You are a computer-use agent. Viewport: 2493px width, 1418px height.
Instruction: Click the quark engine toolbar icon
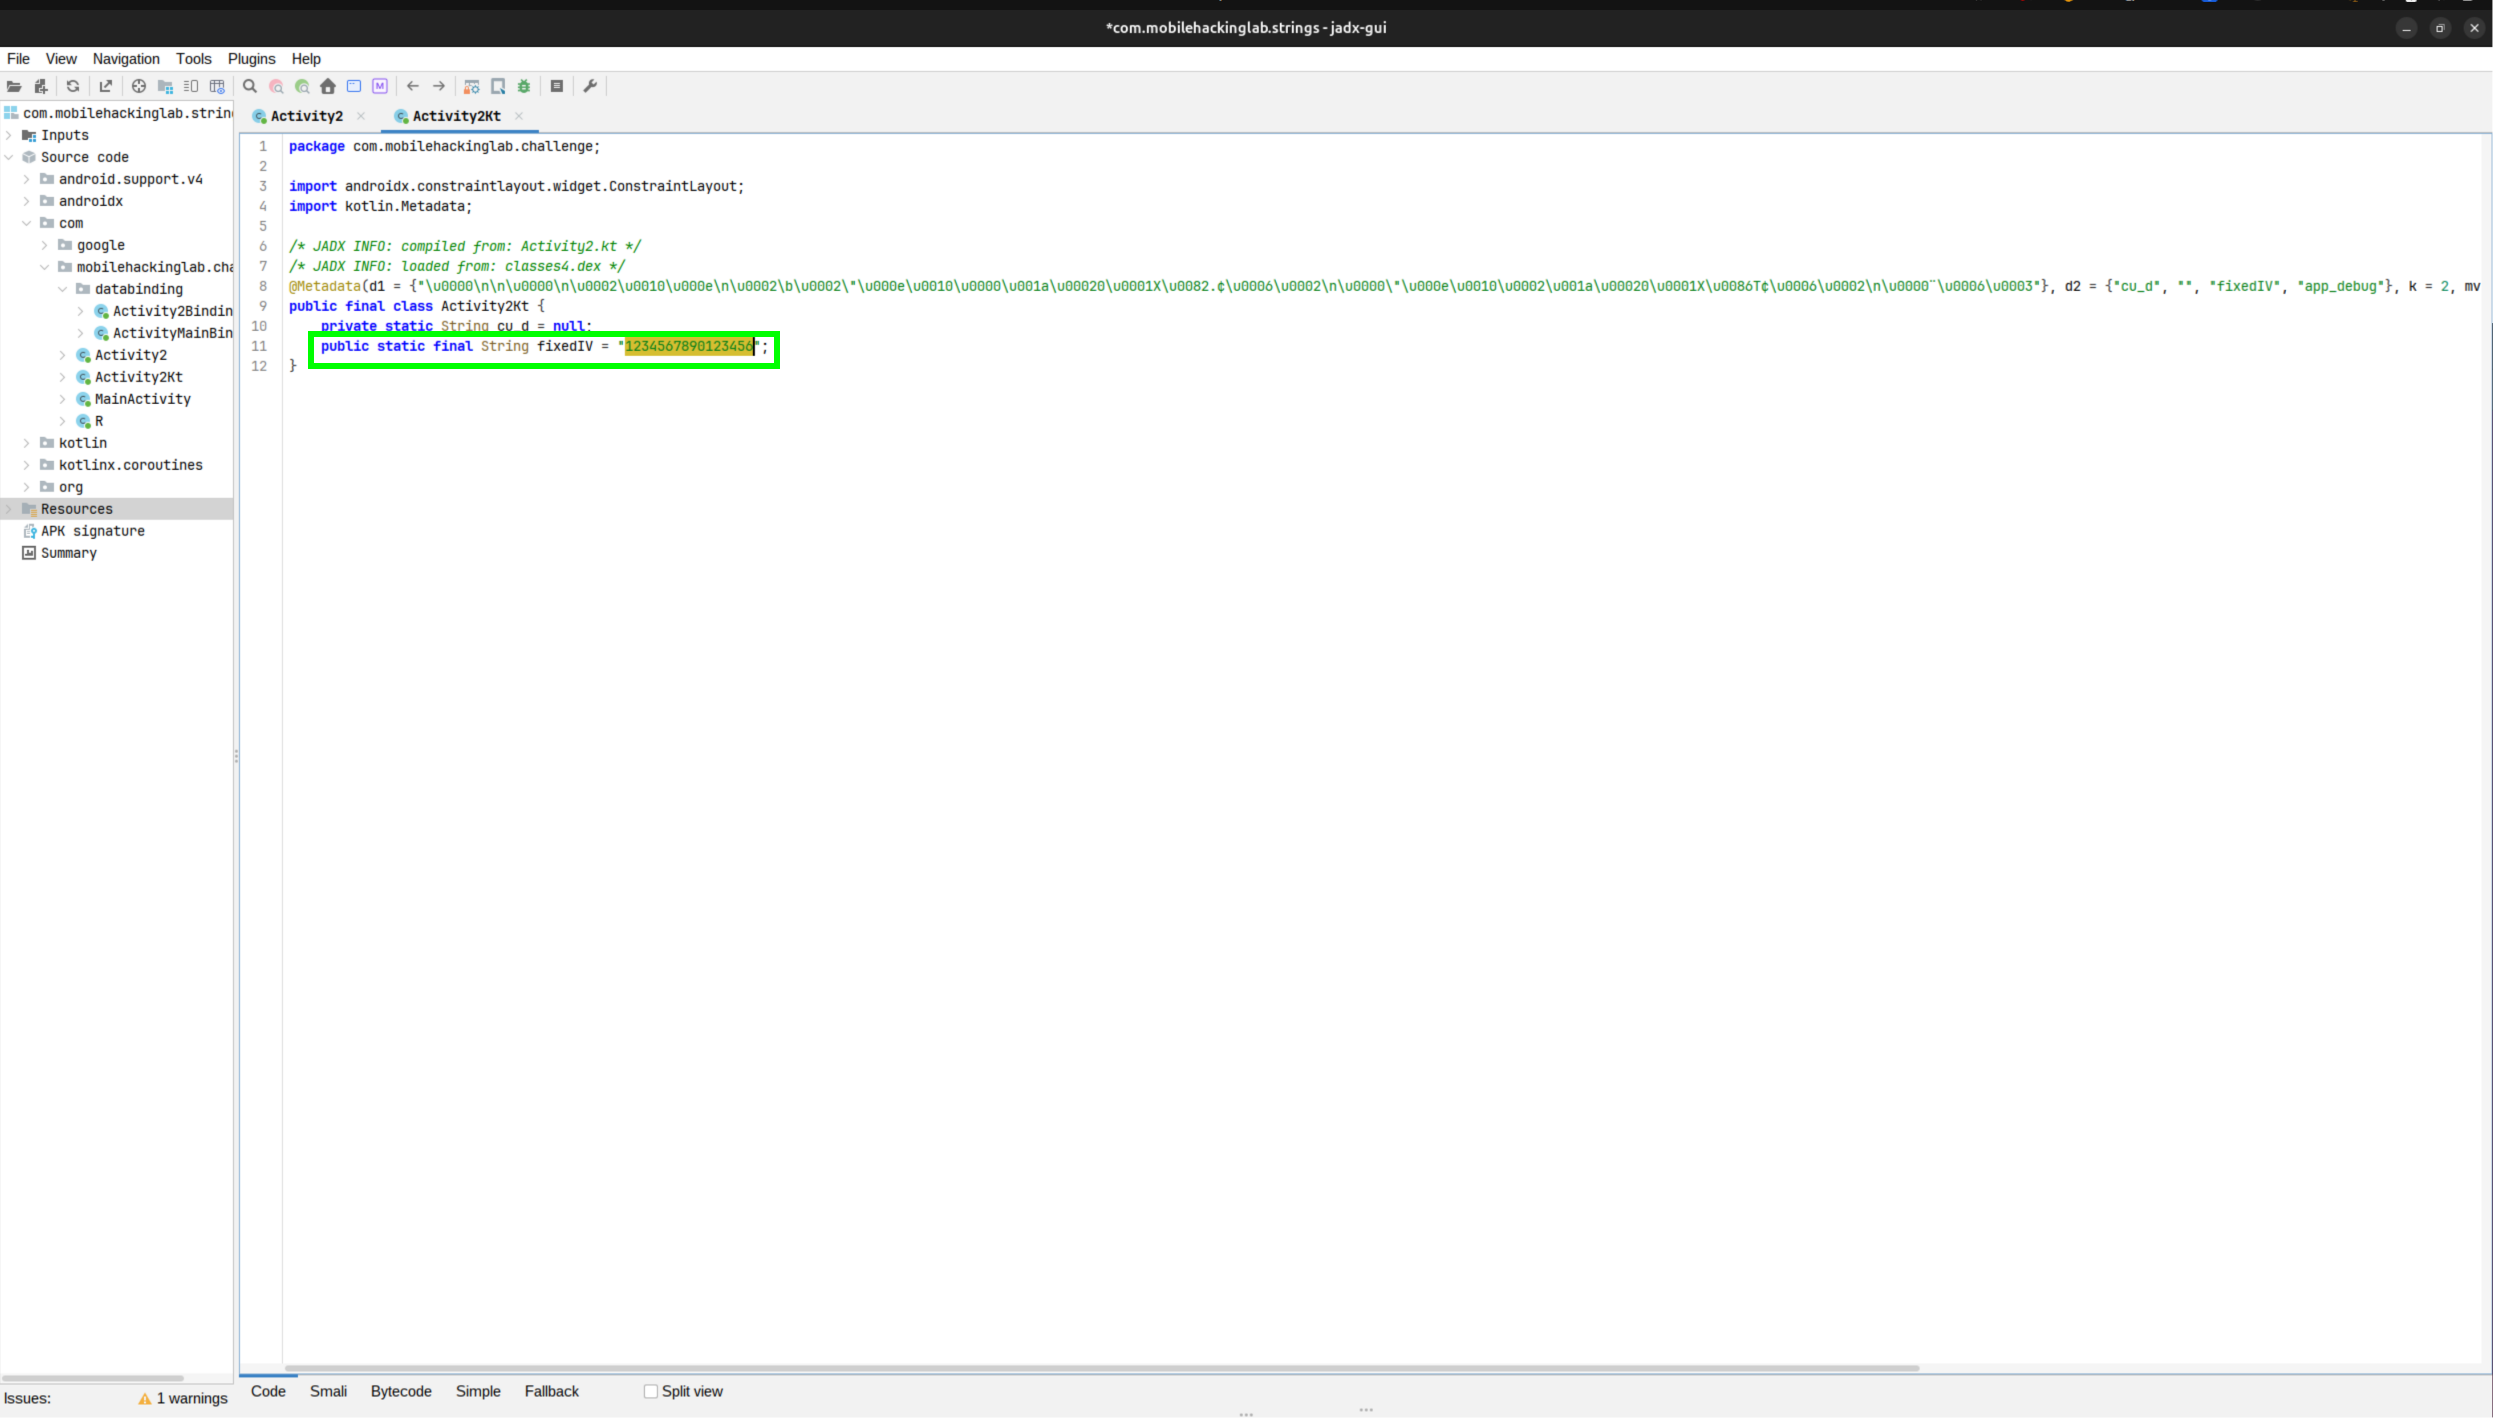498,87
